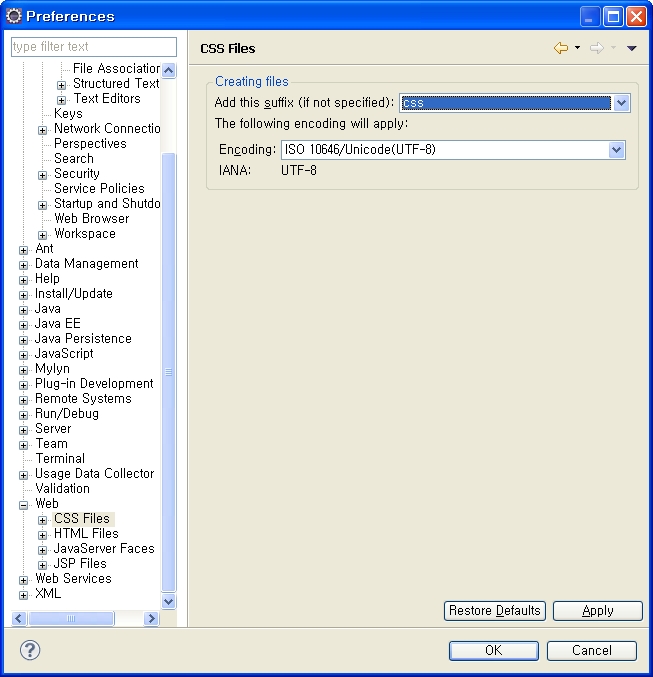Click the back navigation arrow icon
Image resolution: width=653 pixels, height=677 pixels.
click(560, 48)
